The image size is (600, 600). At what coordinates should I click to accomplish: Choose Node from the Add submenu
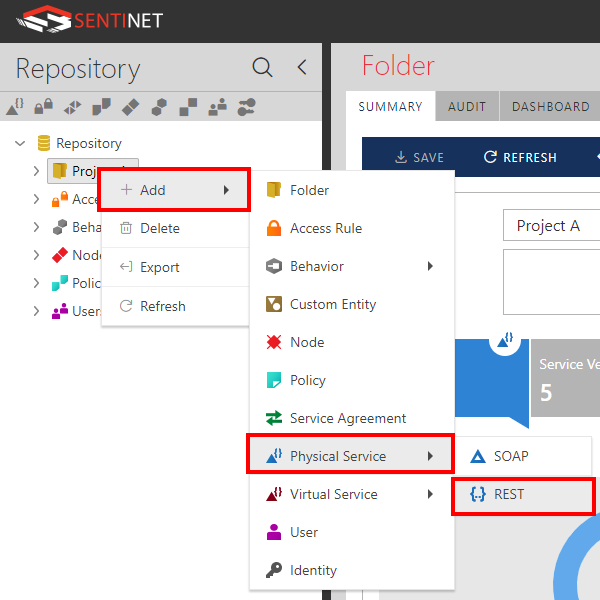306,342
